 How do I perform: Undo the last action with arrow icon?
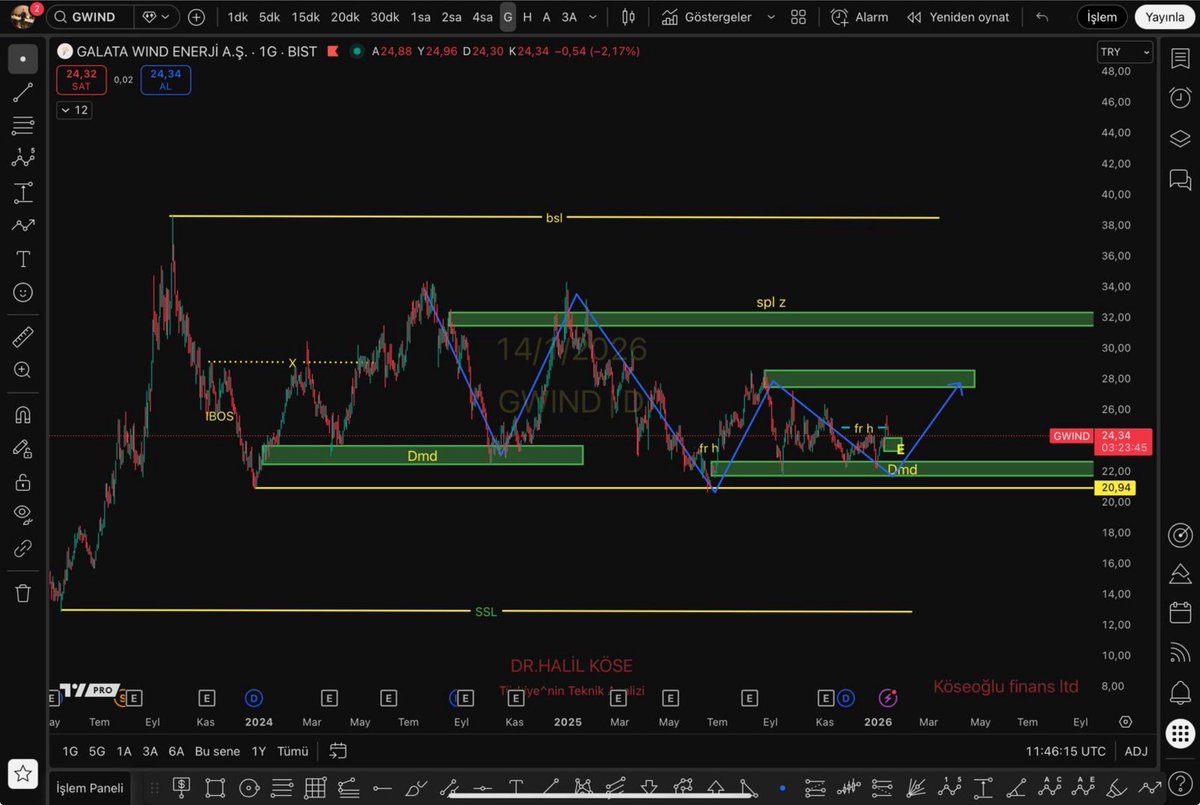1042,17
